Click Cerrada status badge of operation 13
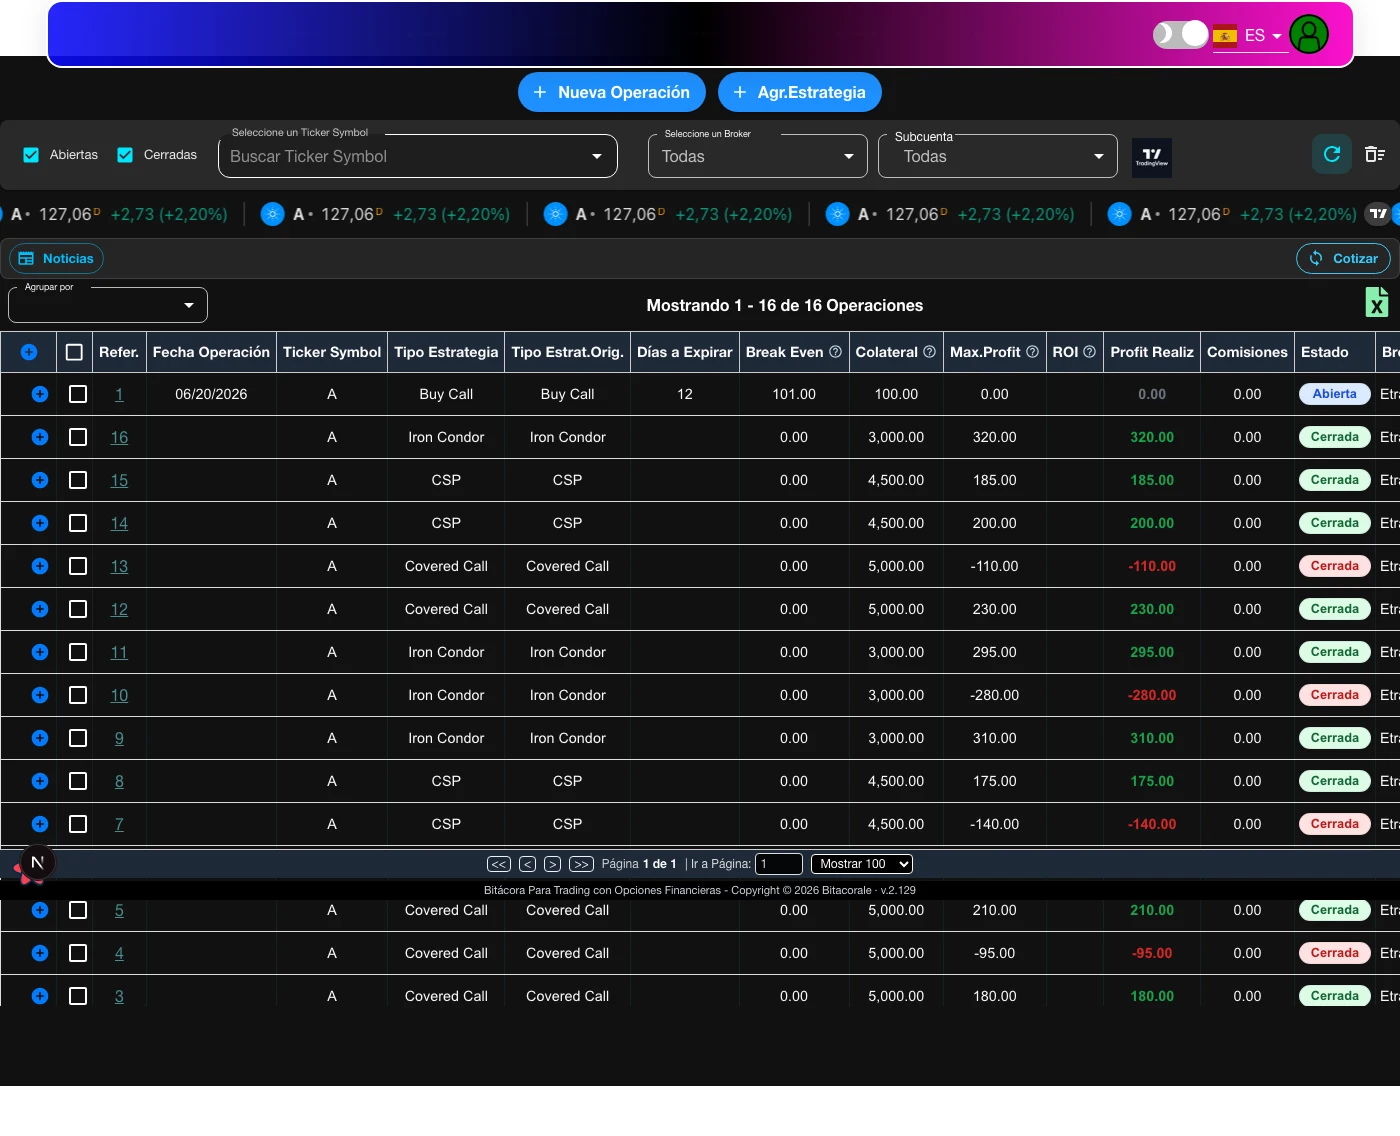Viewport: 1400px width, 1136px height. [x=1334, y=566]
